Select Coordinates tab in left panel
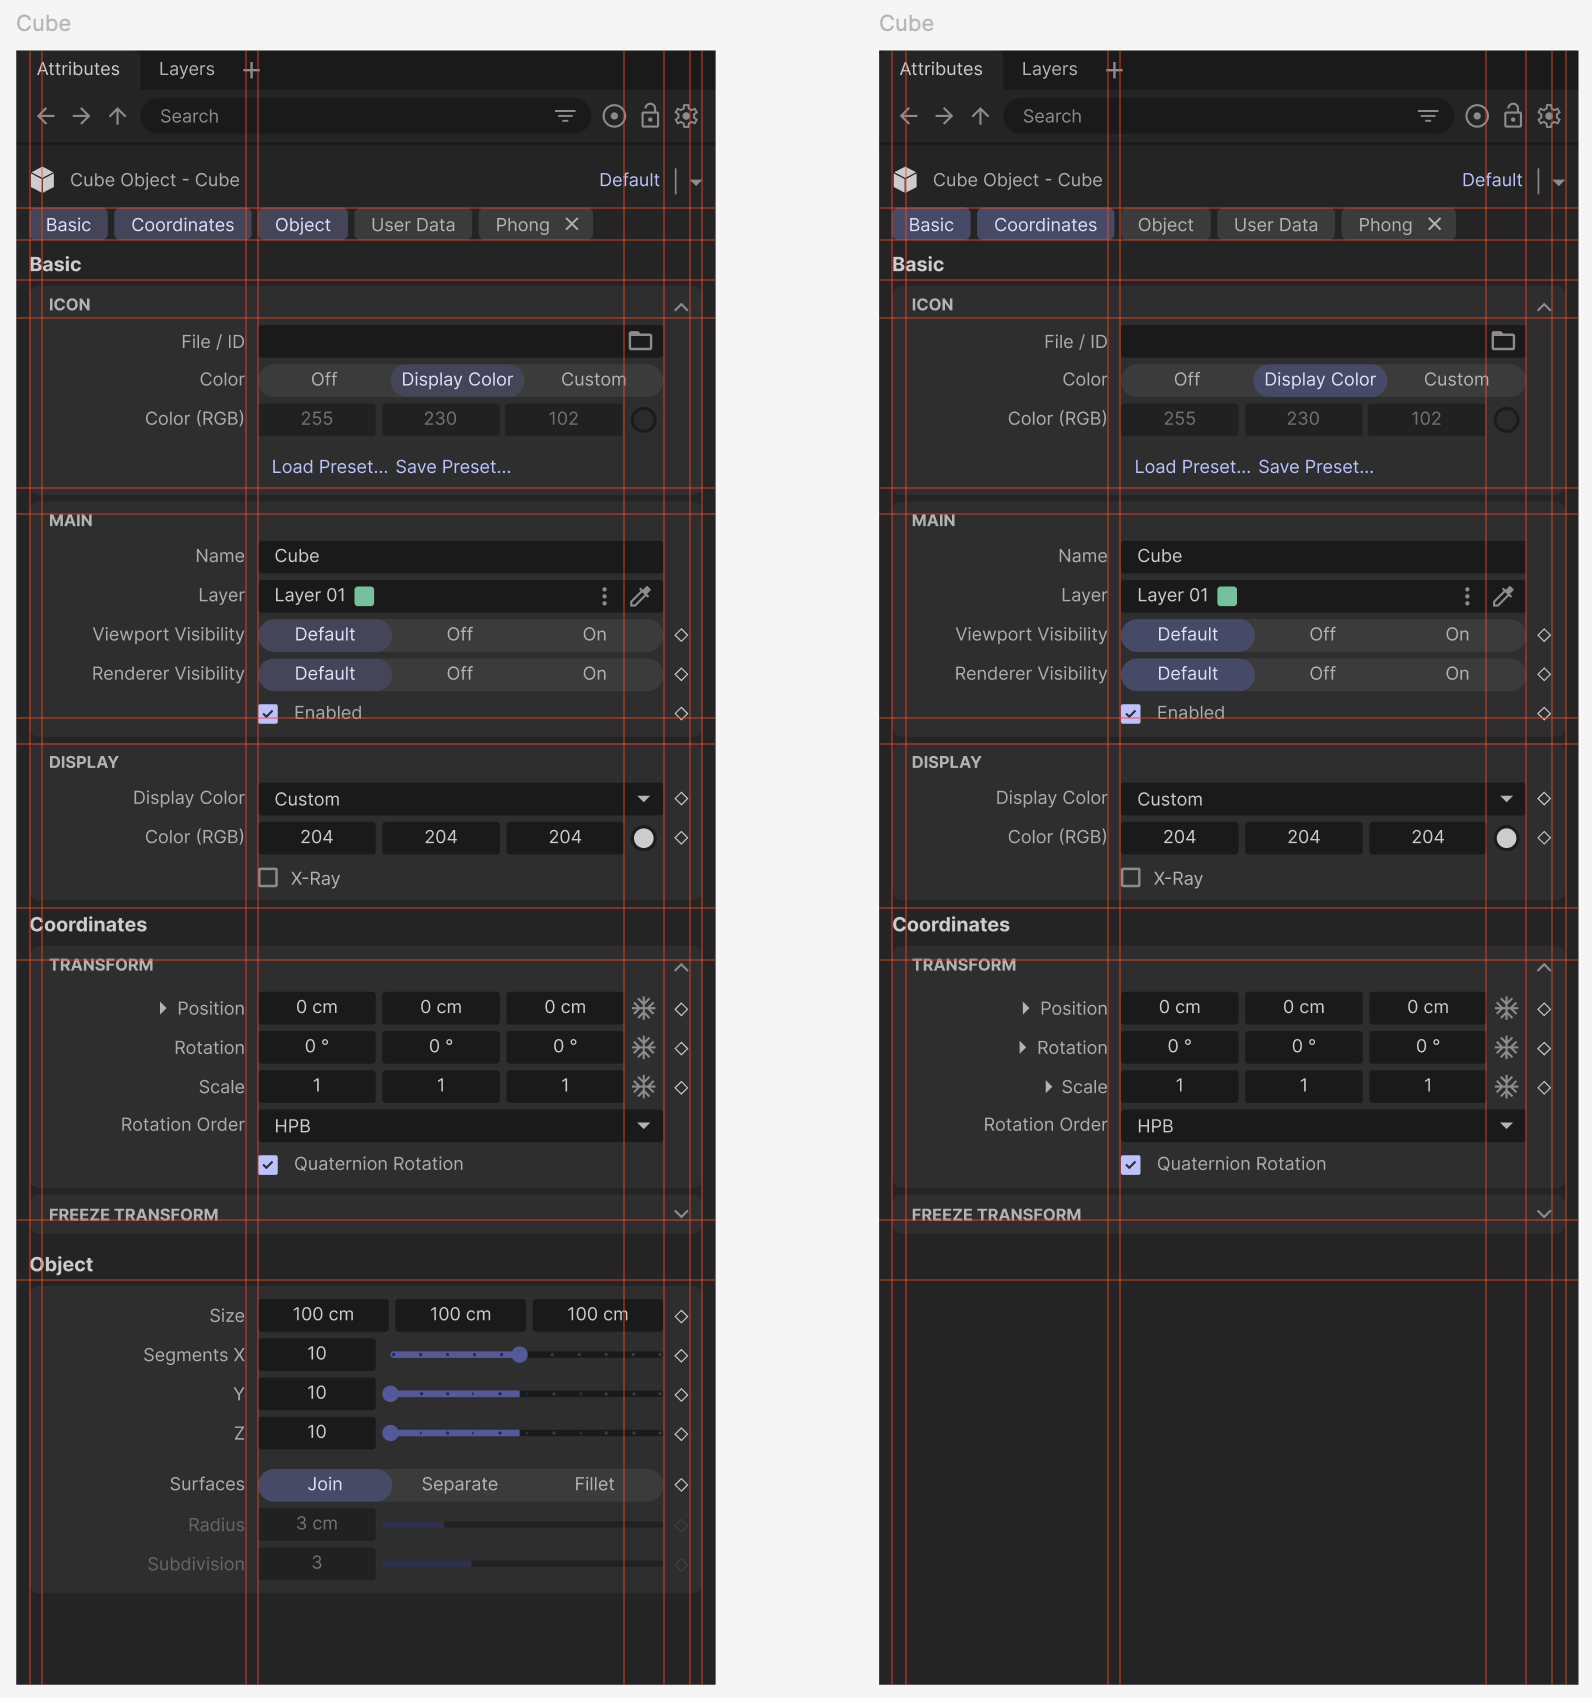 [x=183, y=225]
